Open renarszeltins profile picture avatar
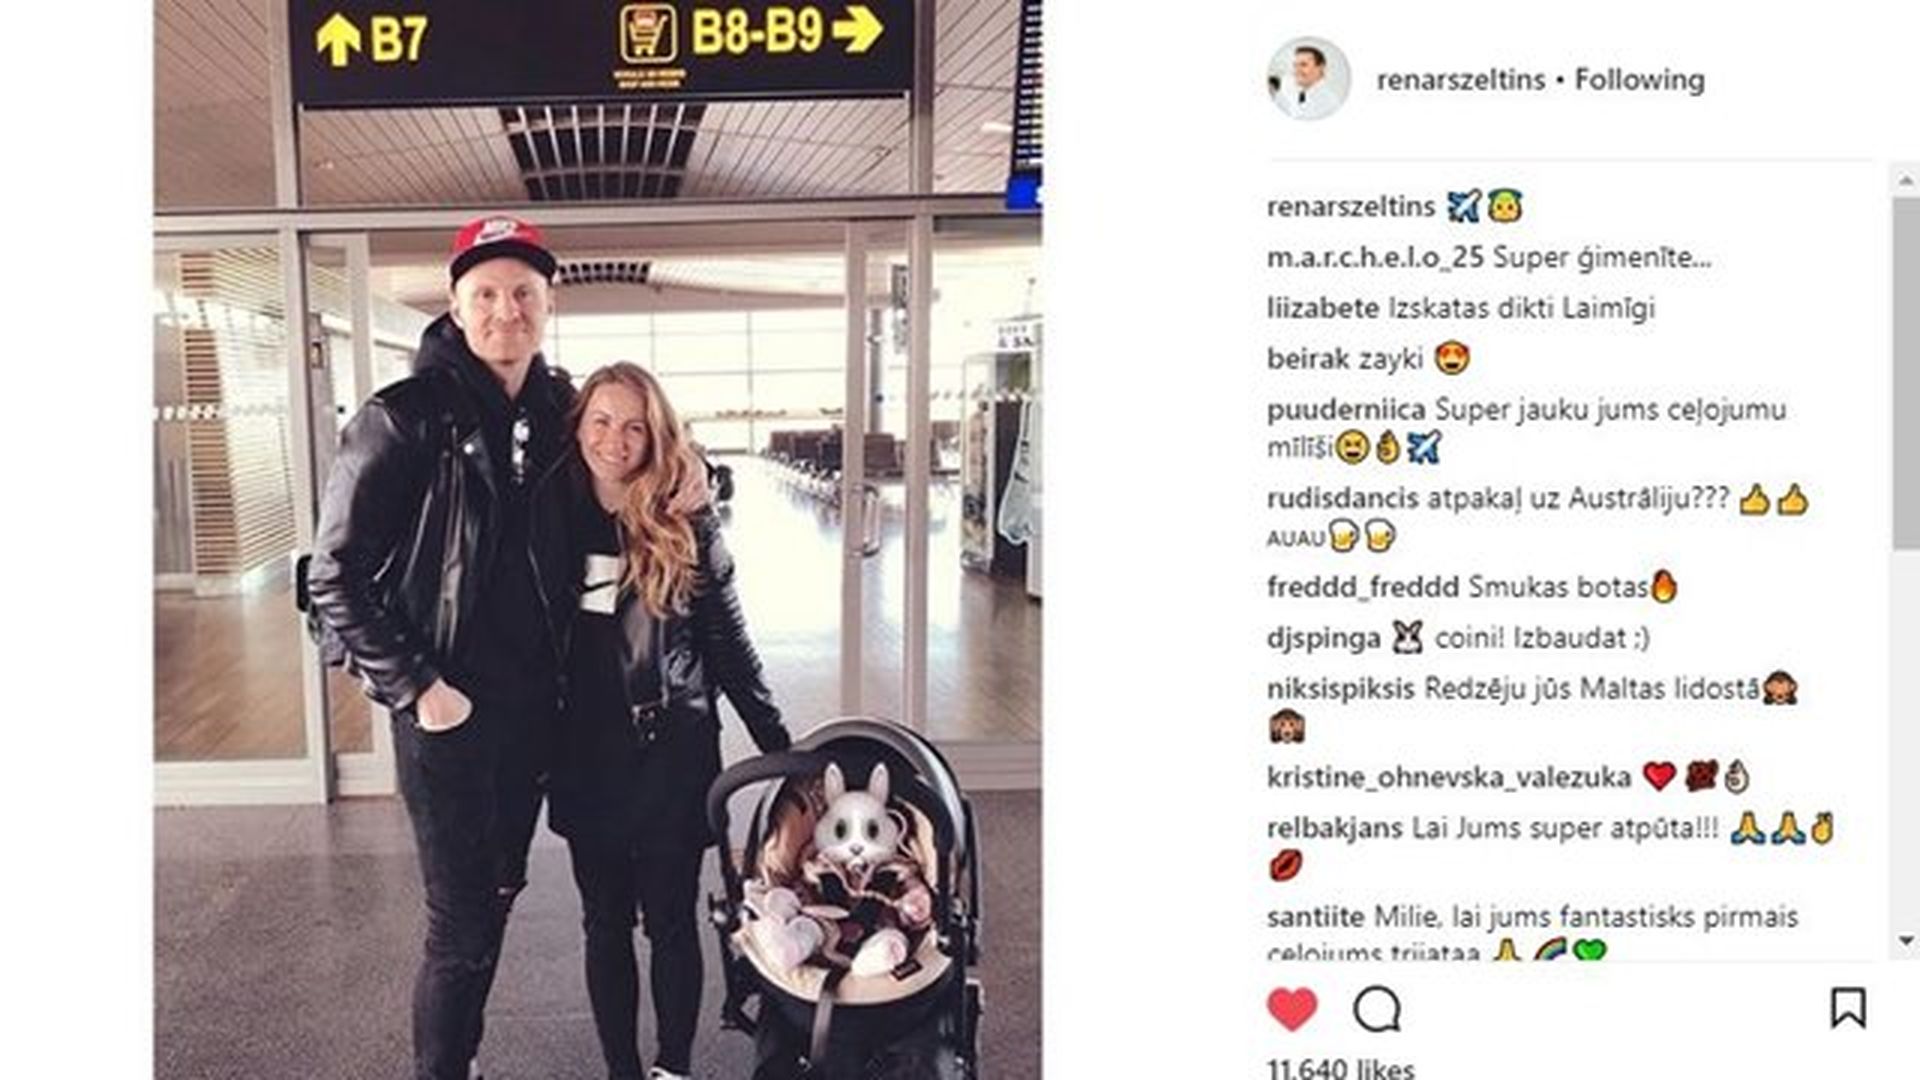The width and height of the screenshot is (1920, 1080). point(1309,79)
